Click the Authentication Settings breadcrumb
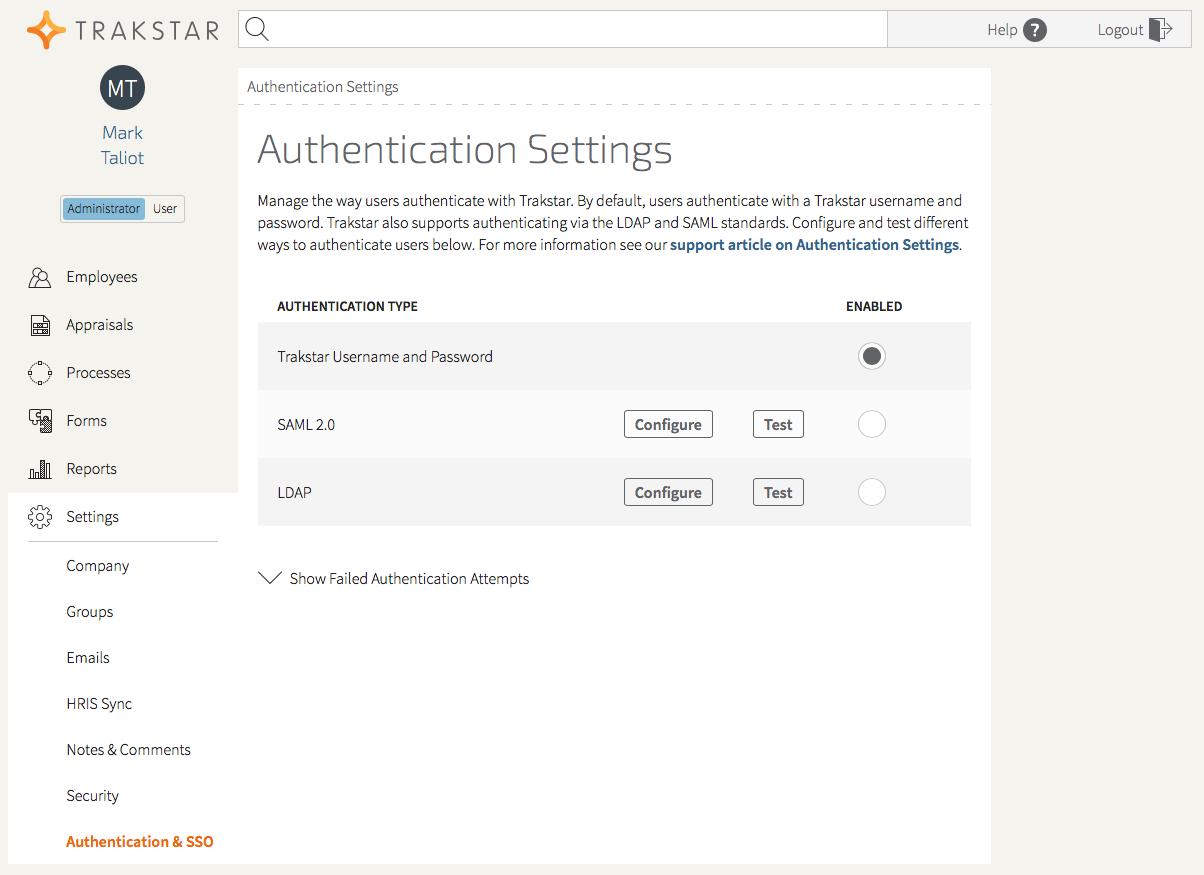The width and height of the screenshot is (1204, 875). (x=323, y=87)
